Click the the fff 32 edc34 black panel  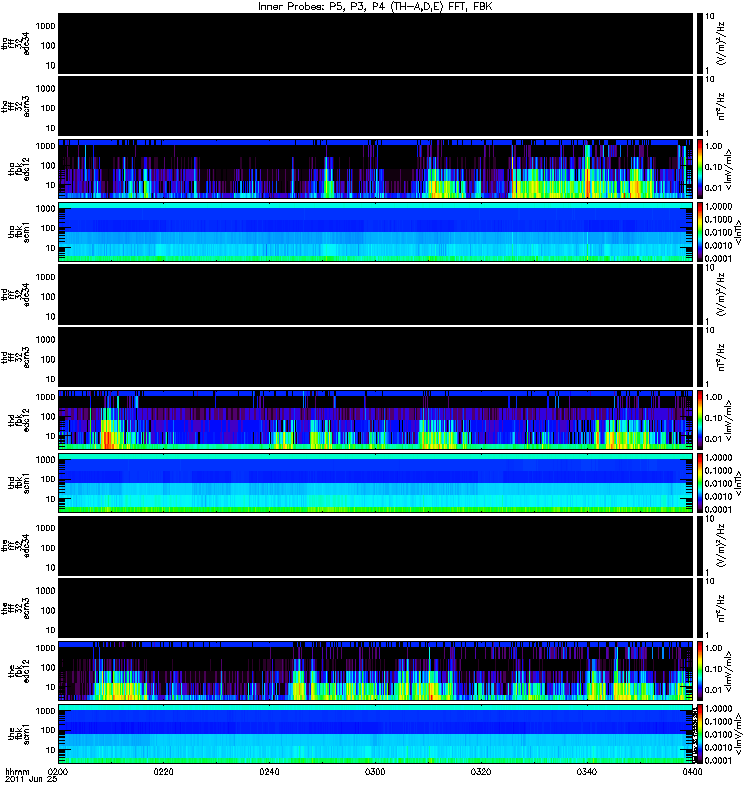coord(376,545)
